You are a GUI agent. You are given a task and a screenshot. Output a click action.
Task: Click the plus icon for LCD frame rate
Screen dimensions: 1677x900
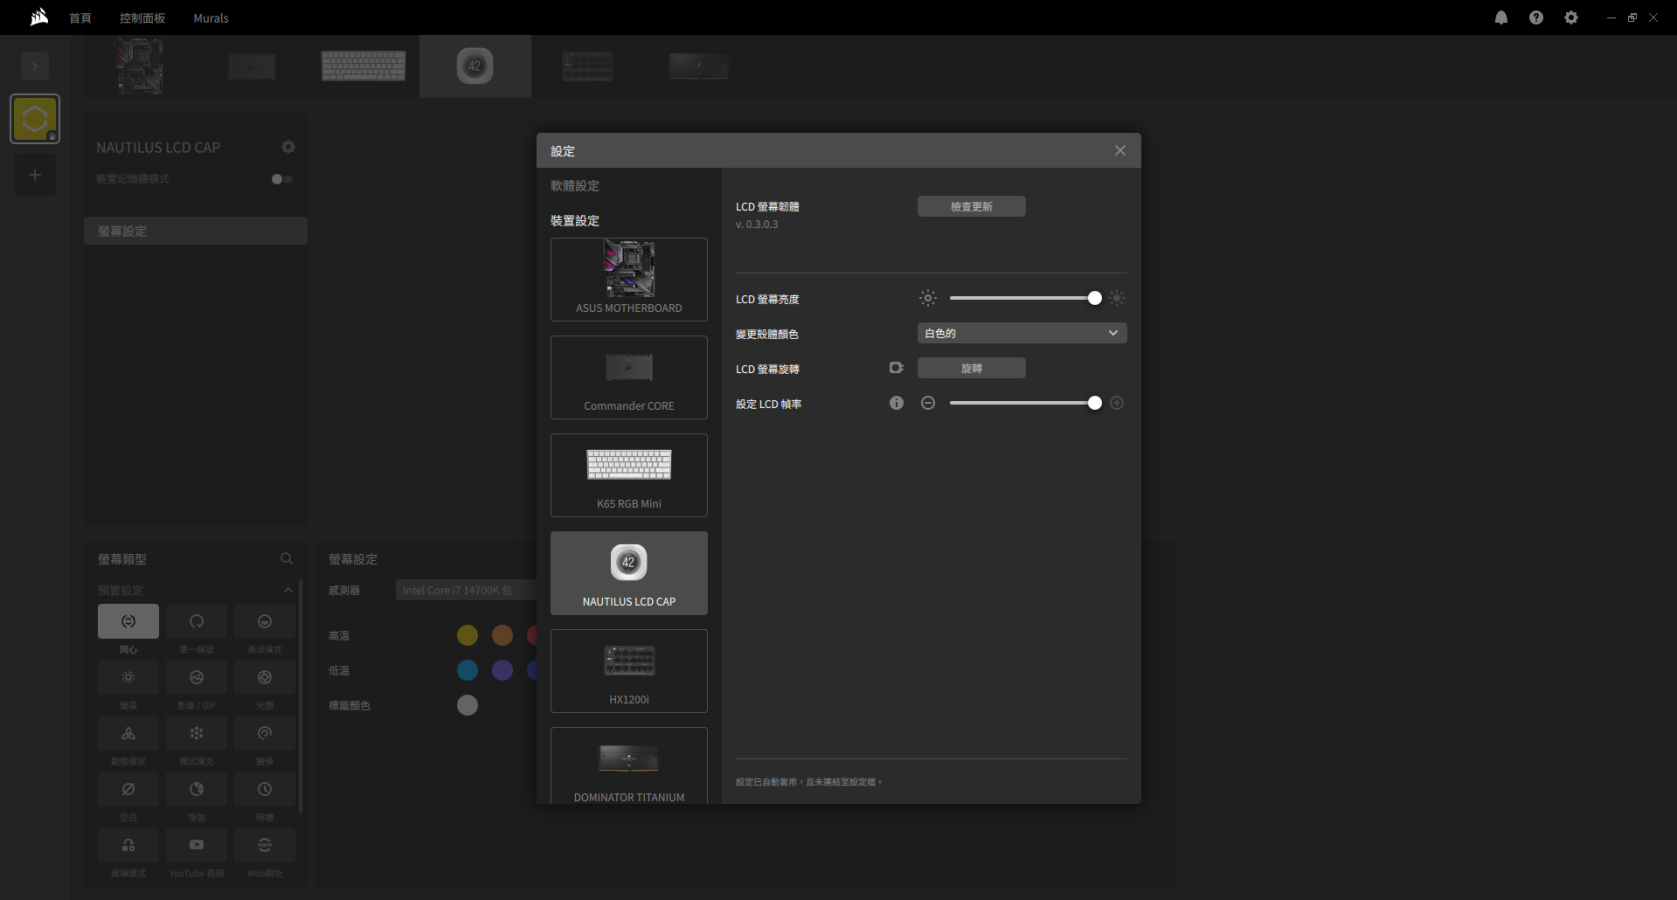(1117, 403)
